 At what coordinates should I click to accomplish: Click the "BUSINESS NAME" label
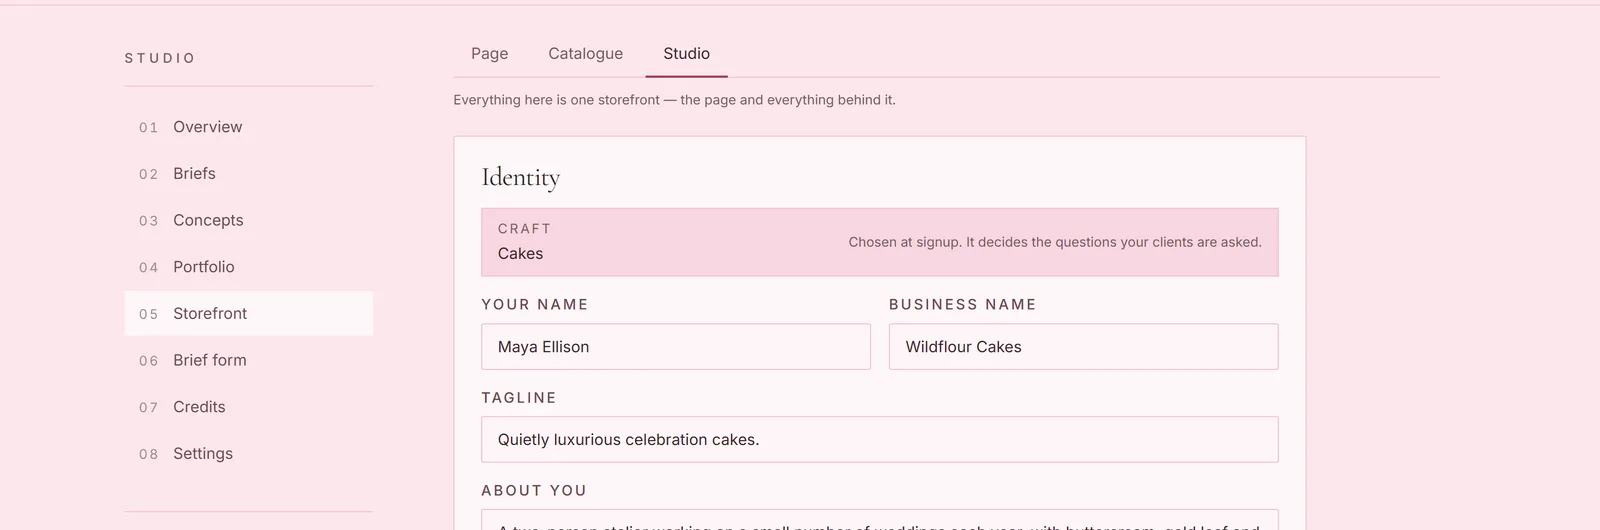click(x=962, y=305)
